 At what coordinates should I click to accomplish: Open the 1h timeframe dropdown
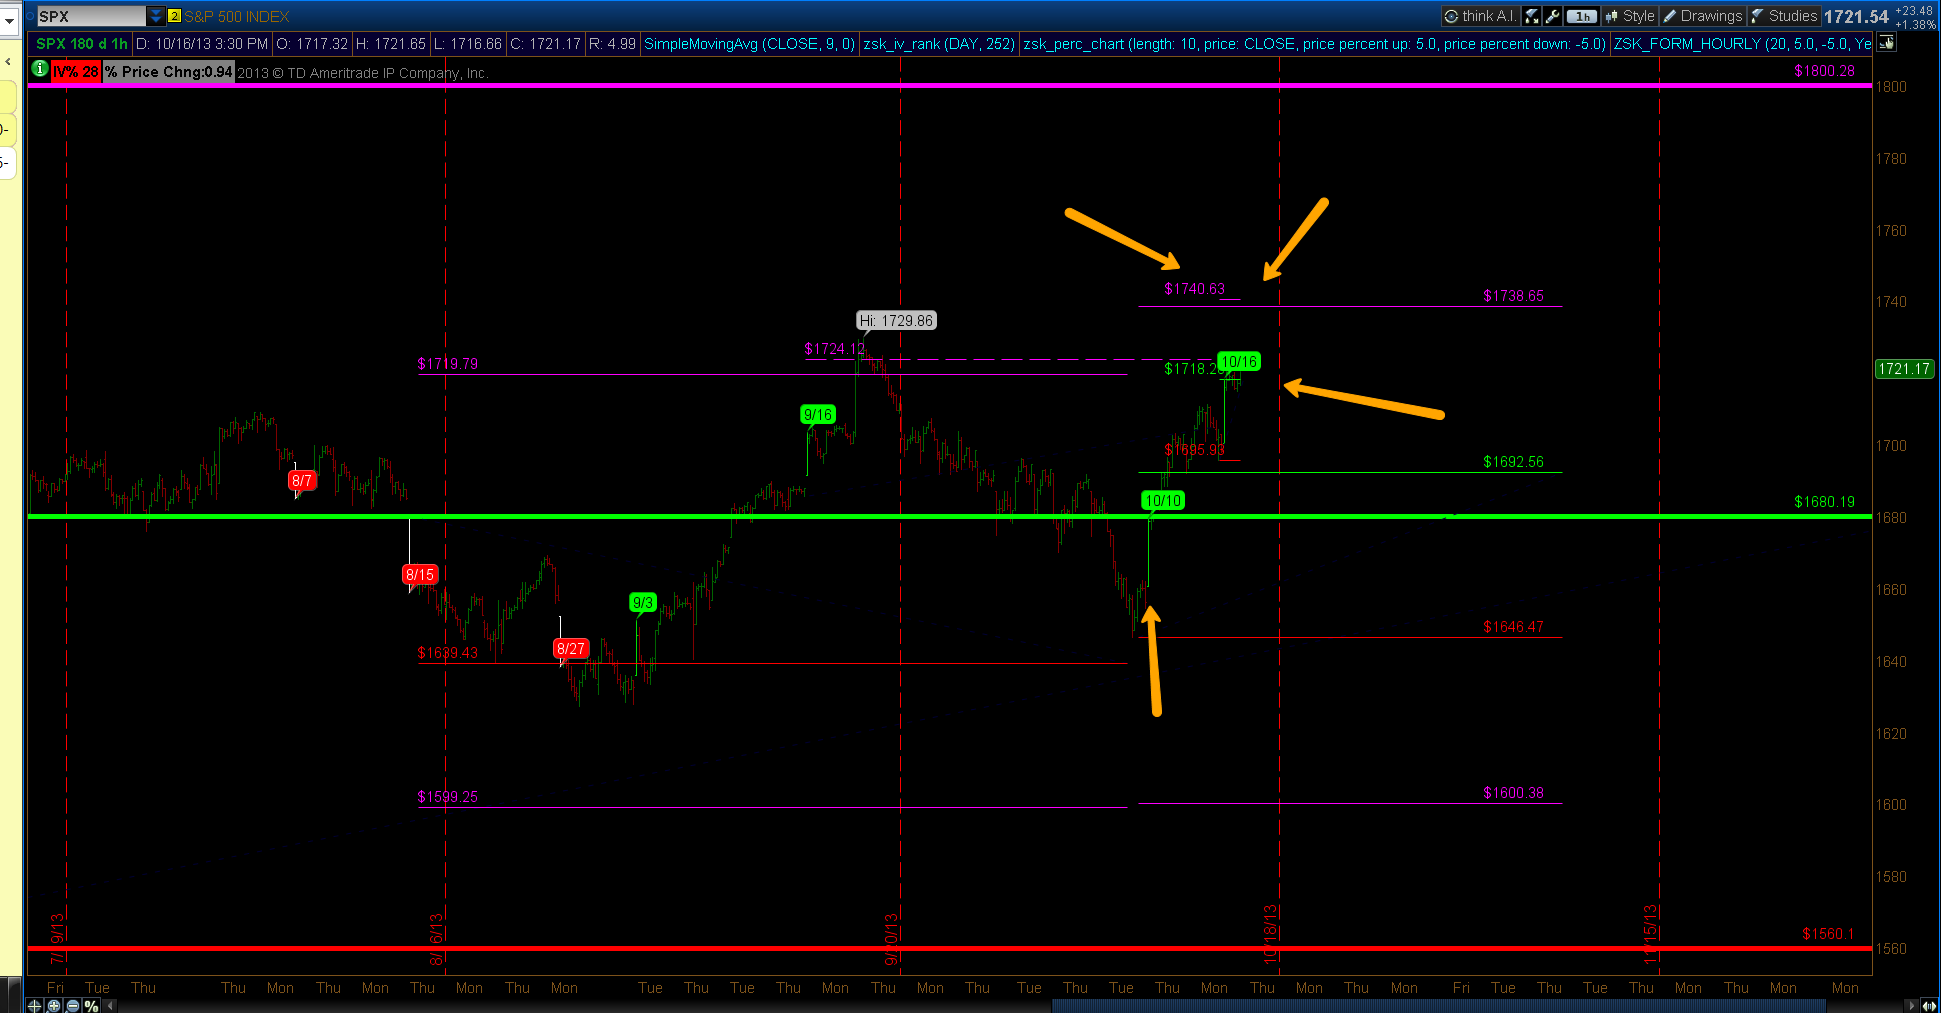(x=1581, y=15)
